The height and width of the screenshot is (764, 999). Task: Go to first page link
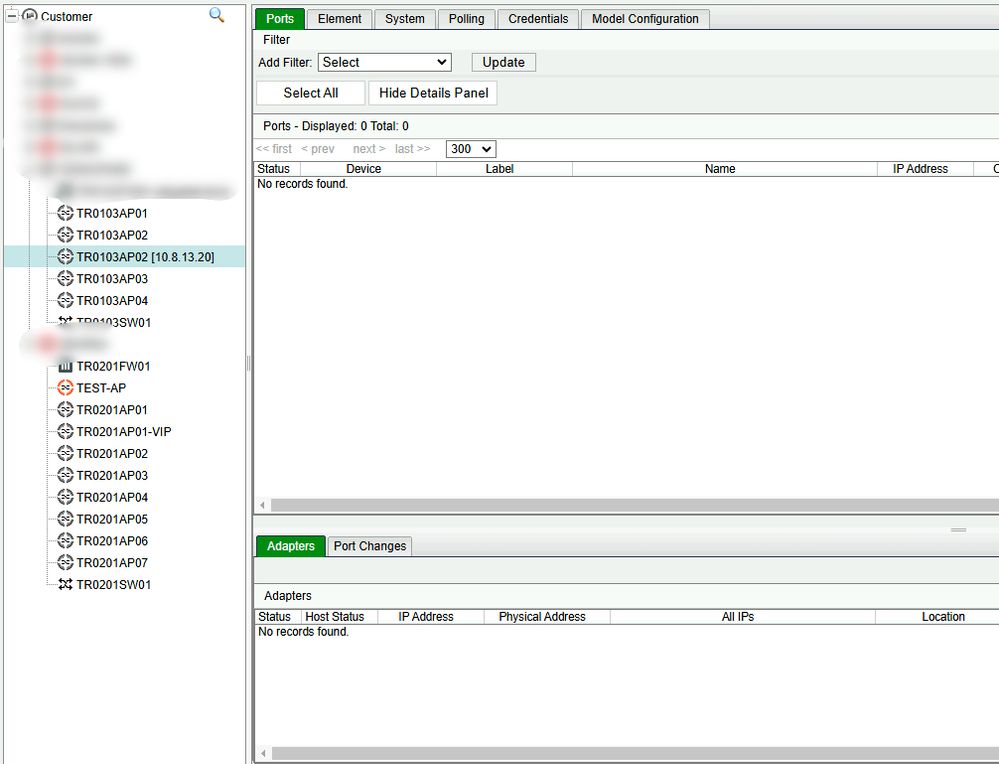(x=274, y=148)
